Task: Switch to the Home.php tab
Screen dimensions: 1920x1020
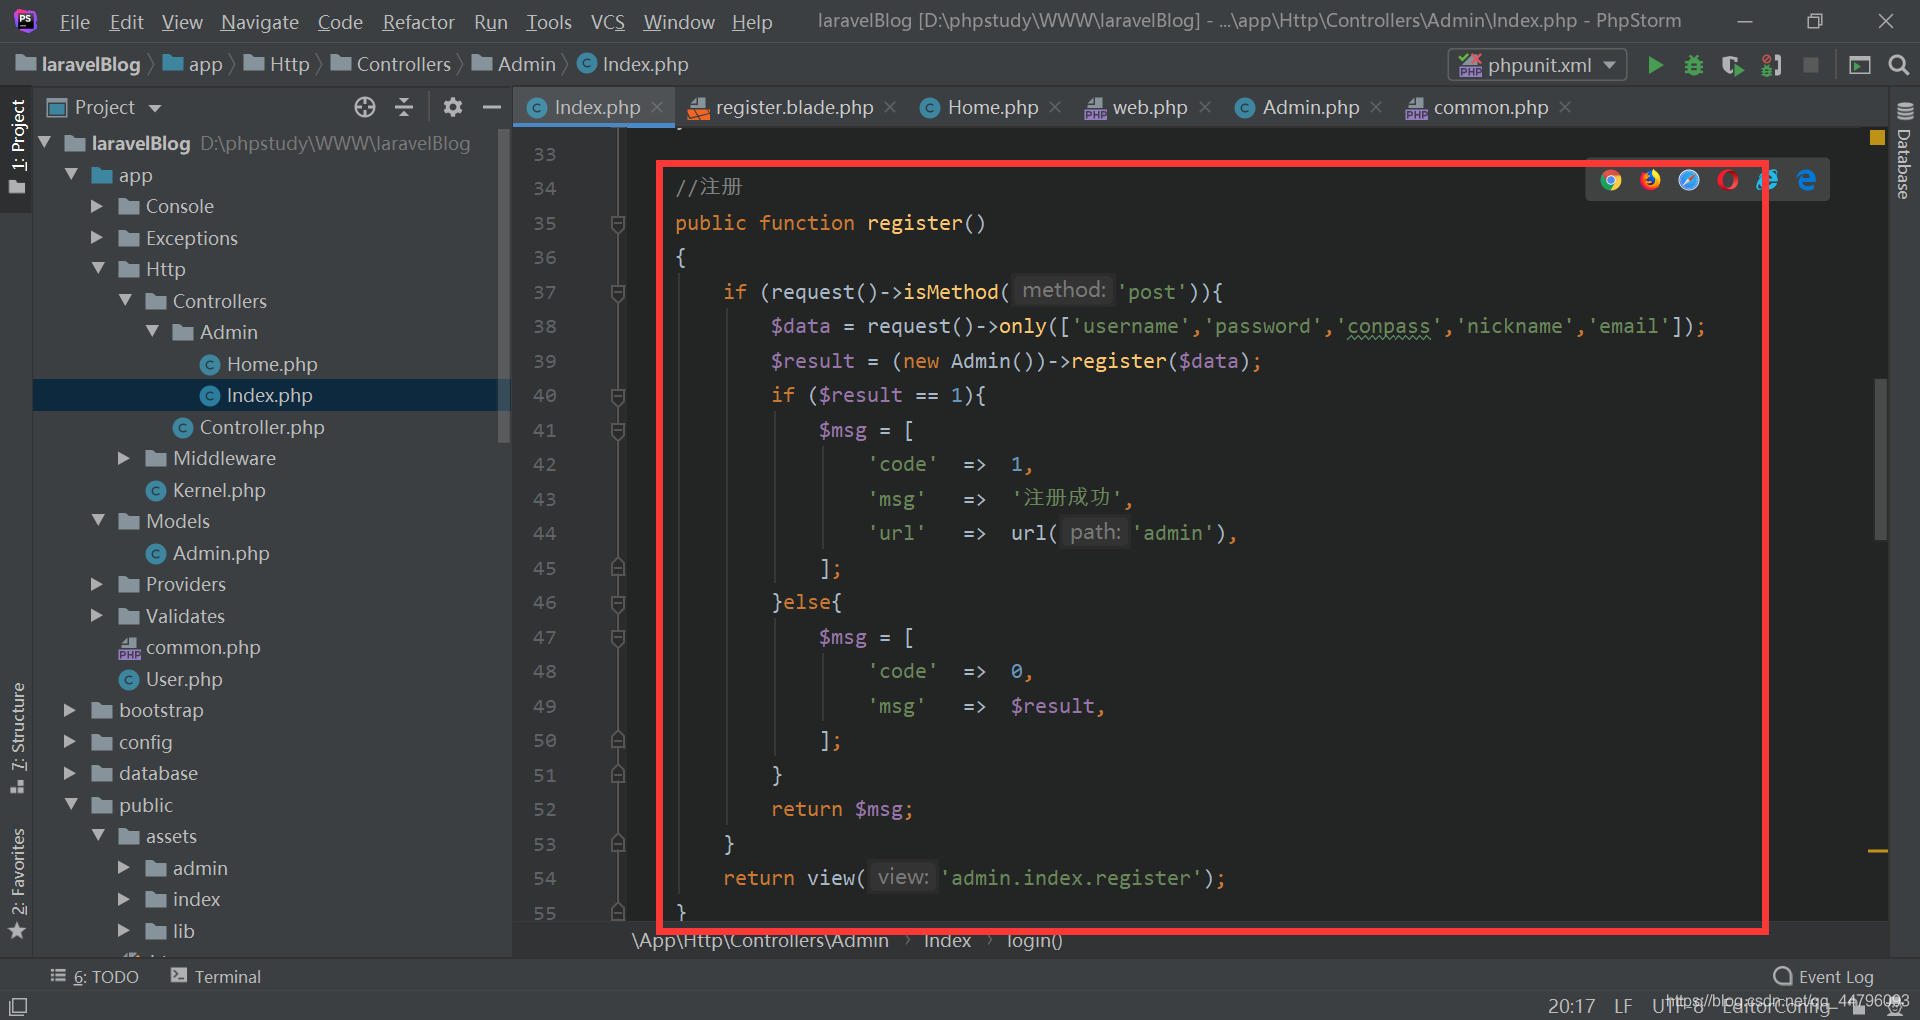Action: 991,107
